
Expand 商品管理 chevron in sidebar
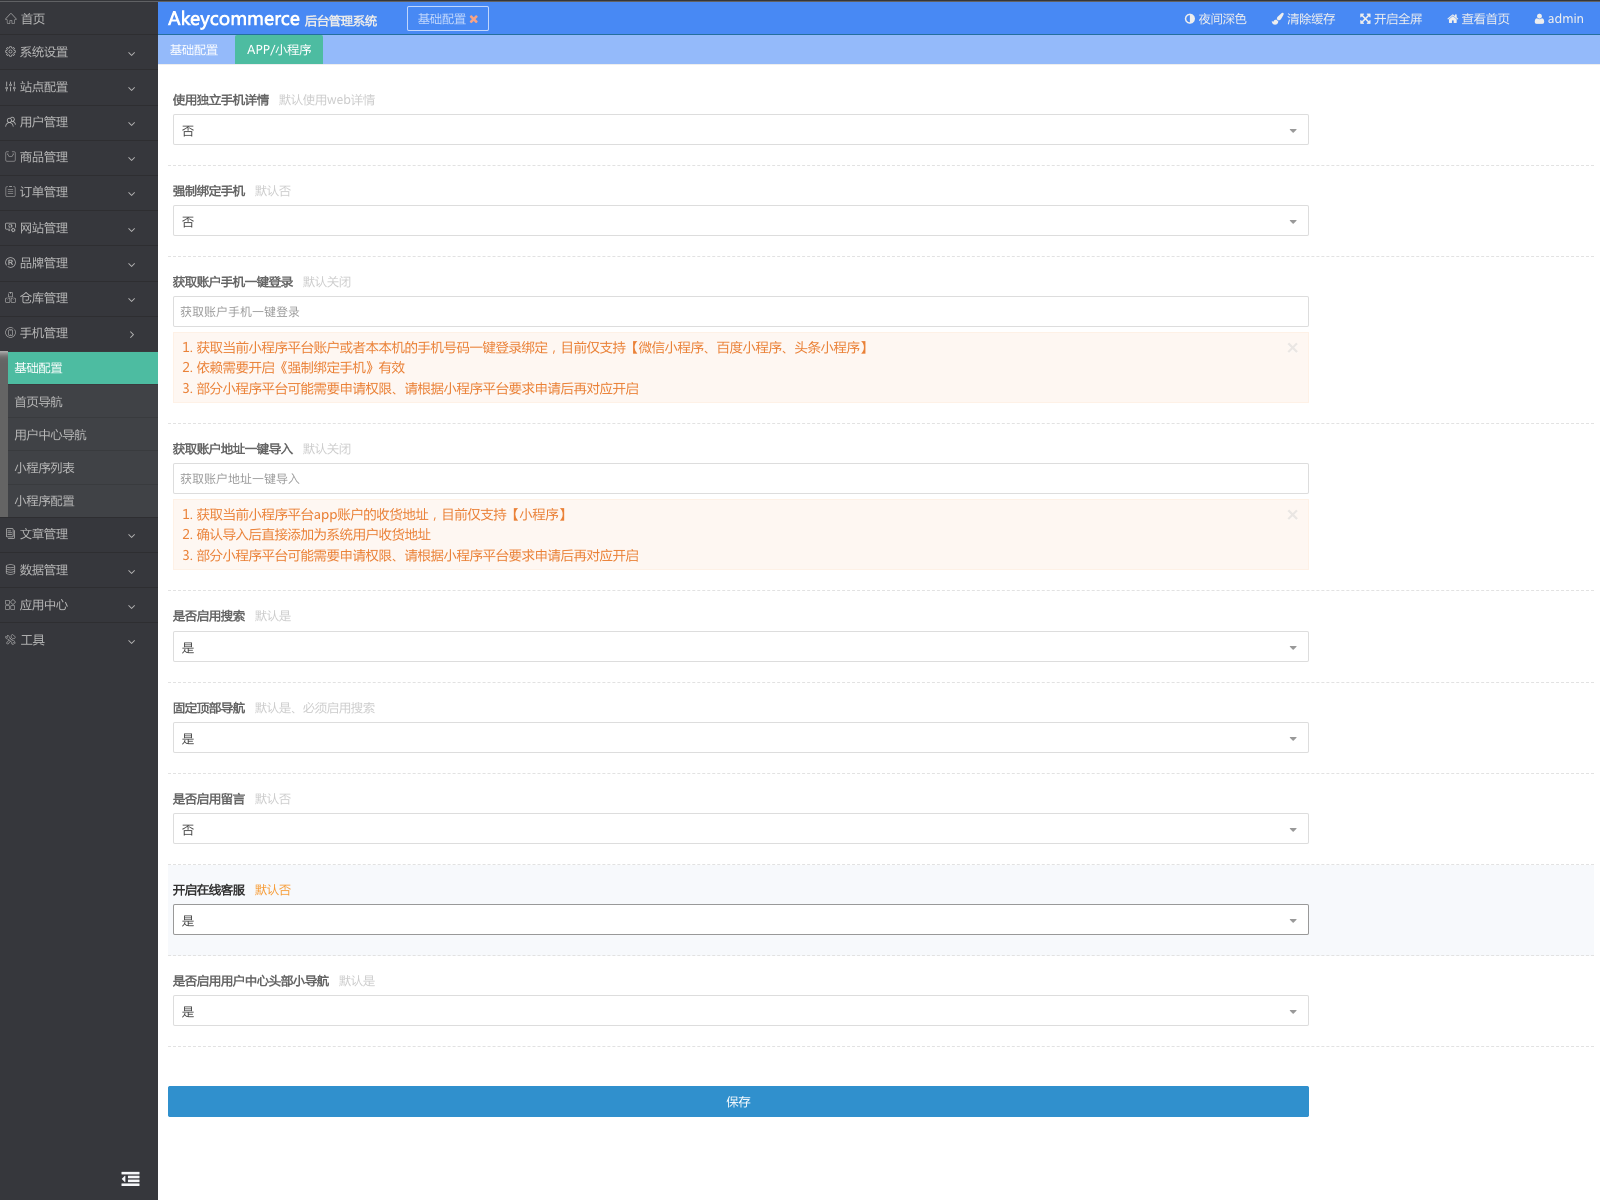pos(131,158)
